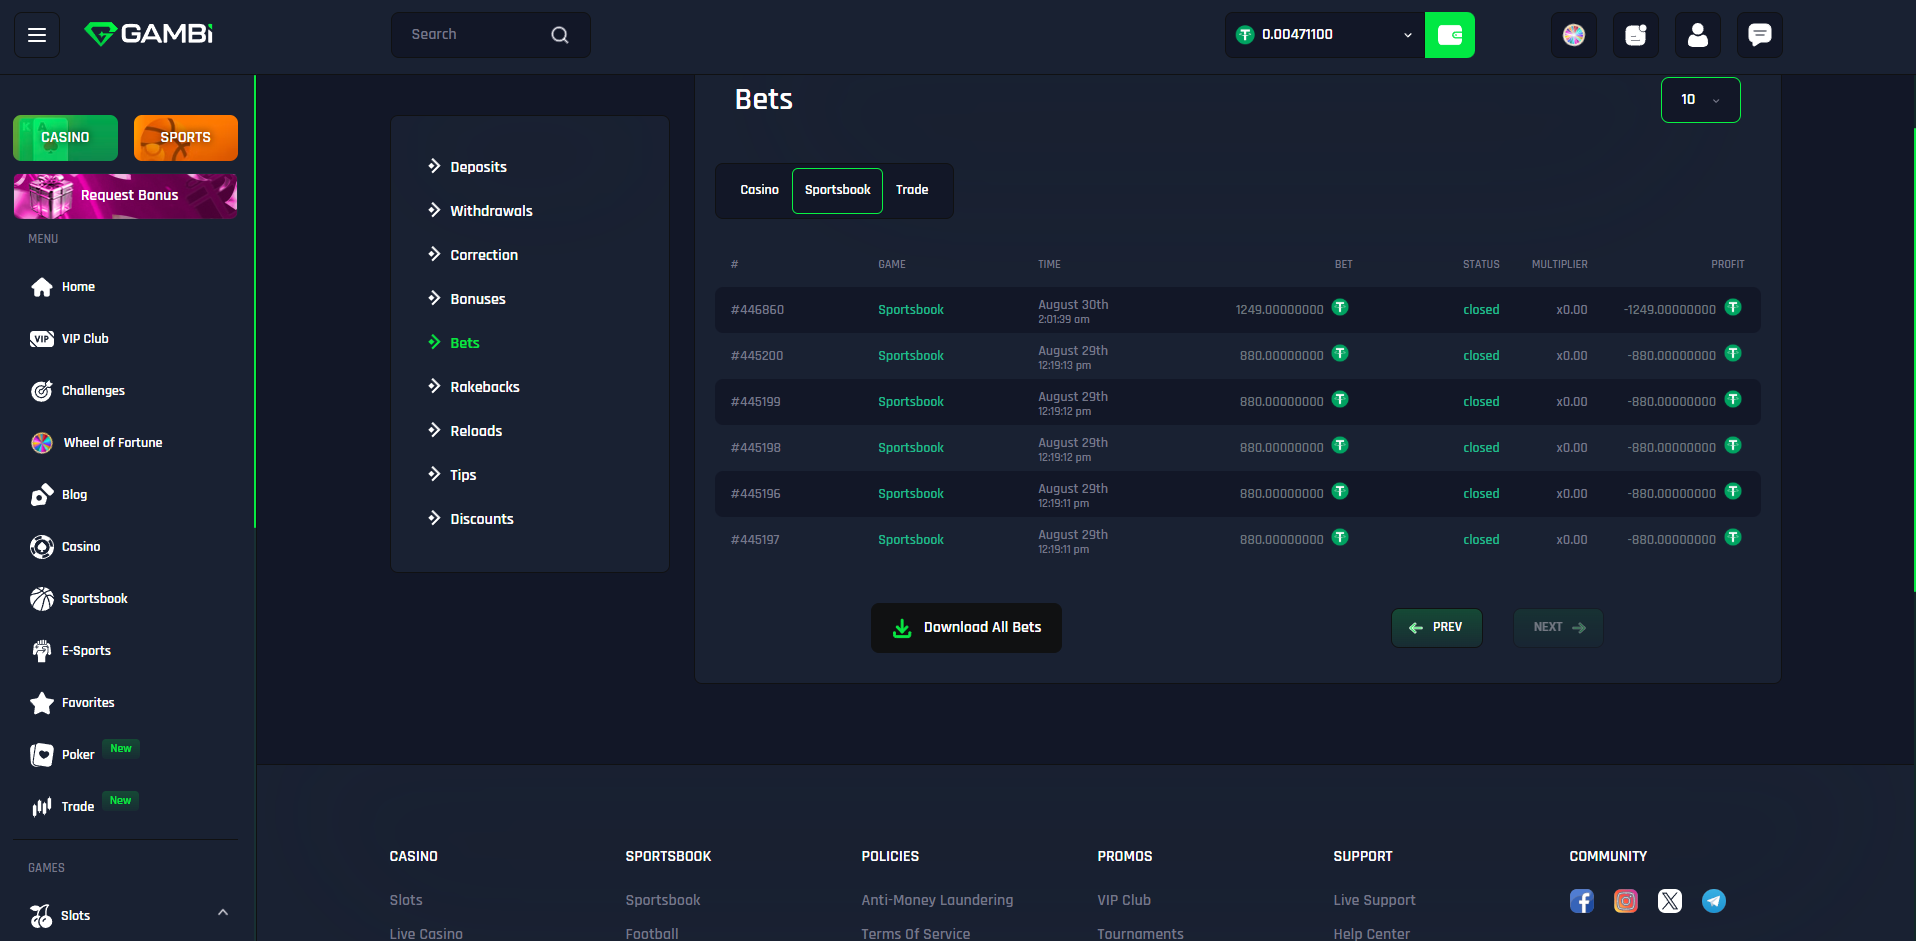Click the Blog icon in sidebar
This screenshot has width=1916, height=941.
42,495
